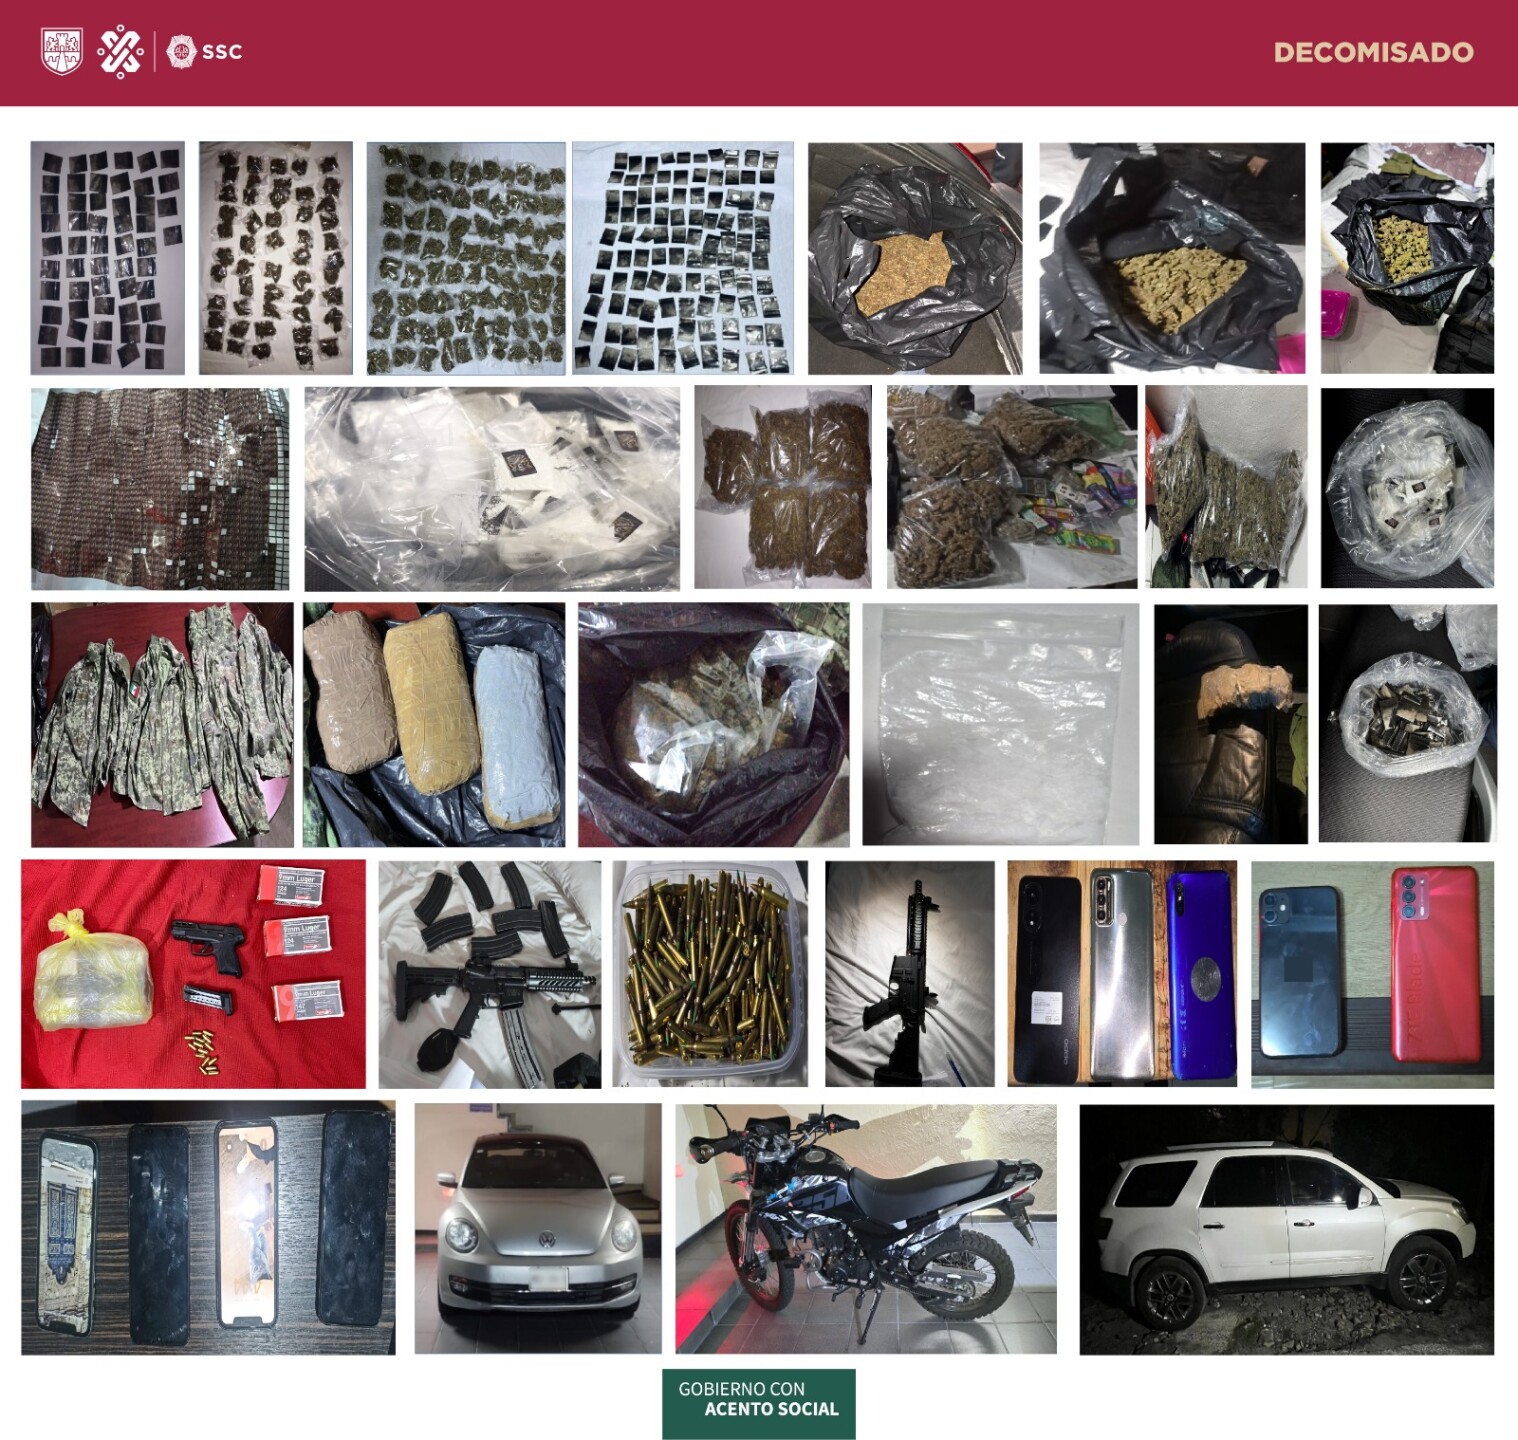Open the handgun with 9mm Luger boxes photo
The height and width of the screenshot is (1440, 1518).
[x=193, y=974]
